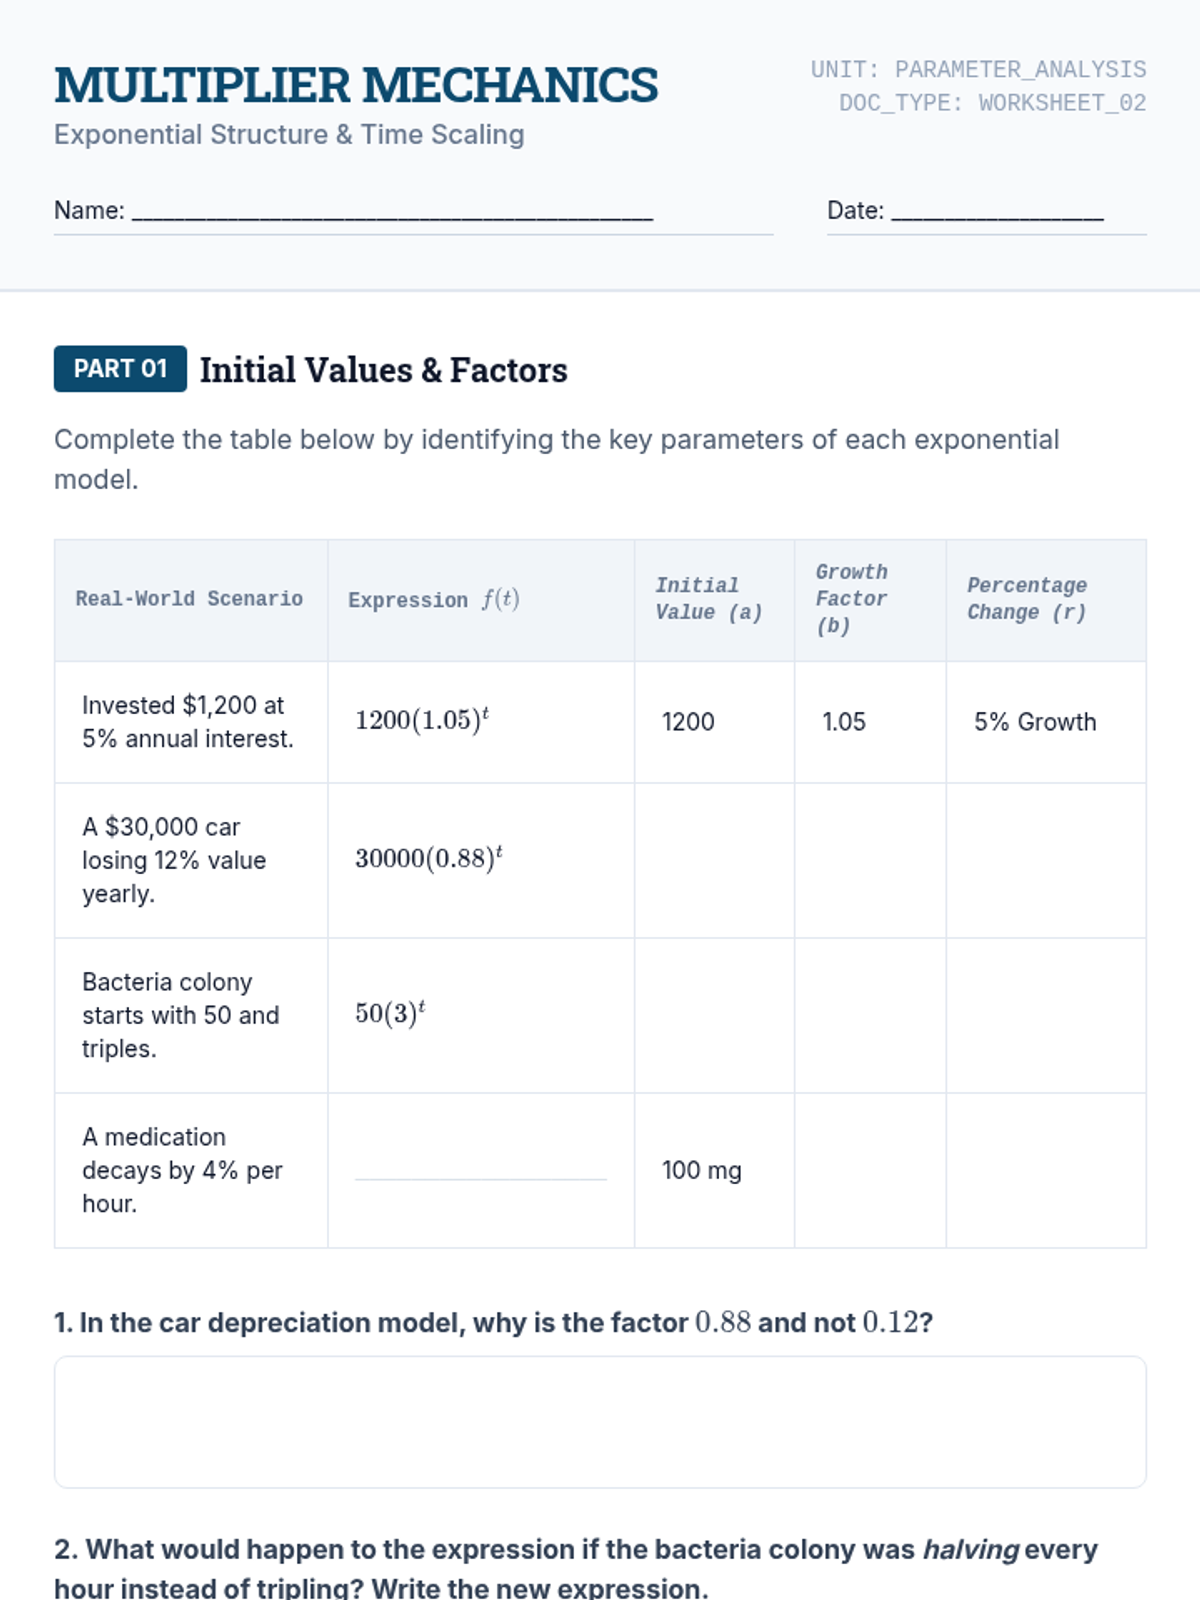Click the Percentage Change cell for car row
1200x1600 pixels.
pos(1046,860)
